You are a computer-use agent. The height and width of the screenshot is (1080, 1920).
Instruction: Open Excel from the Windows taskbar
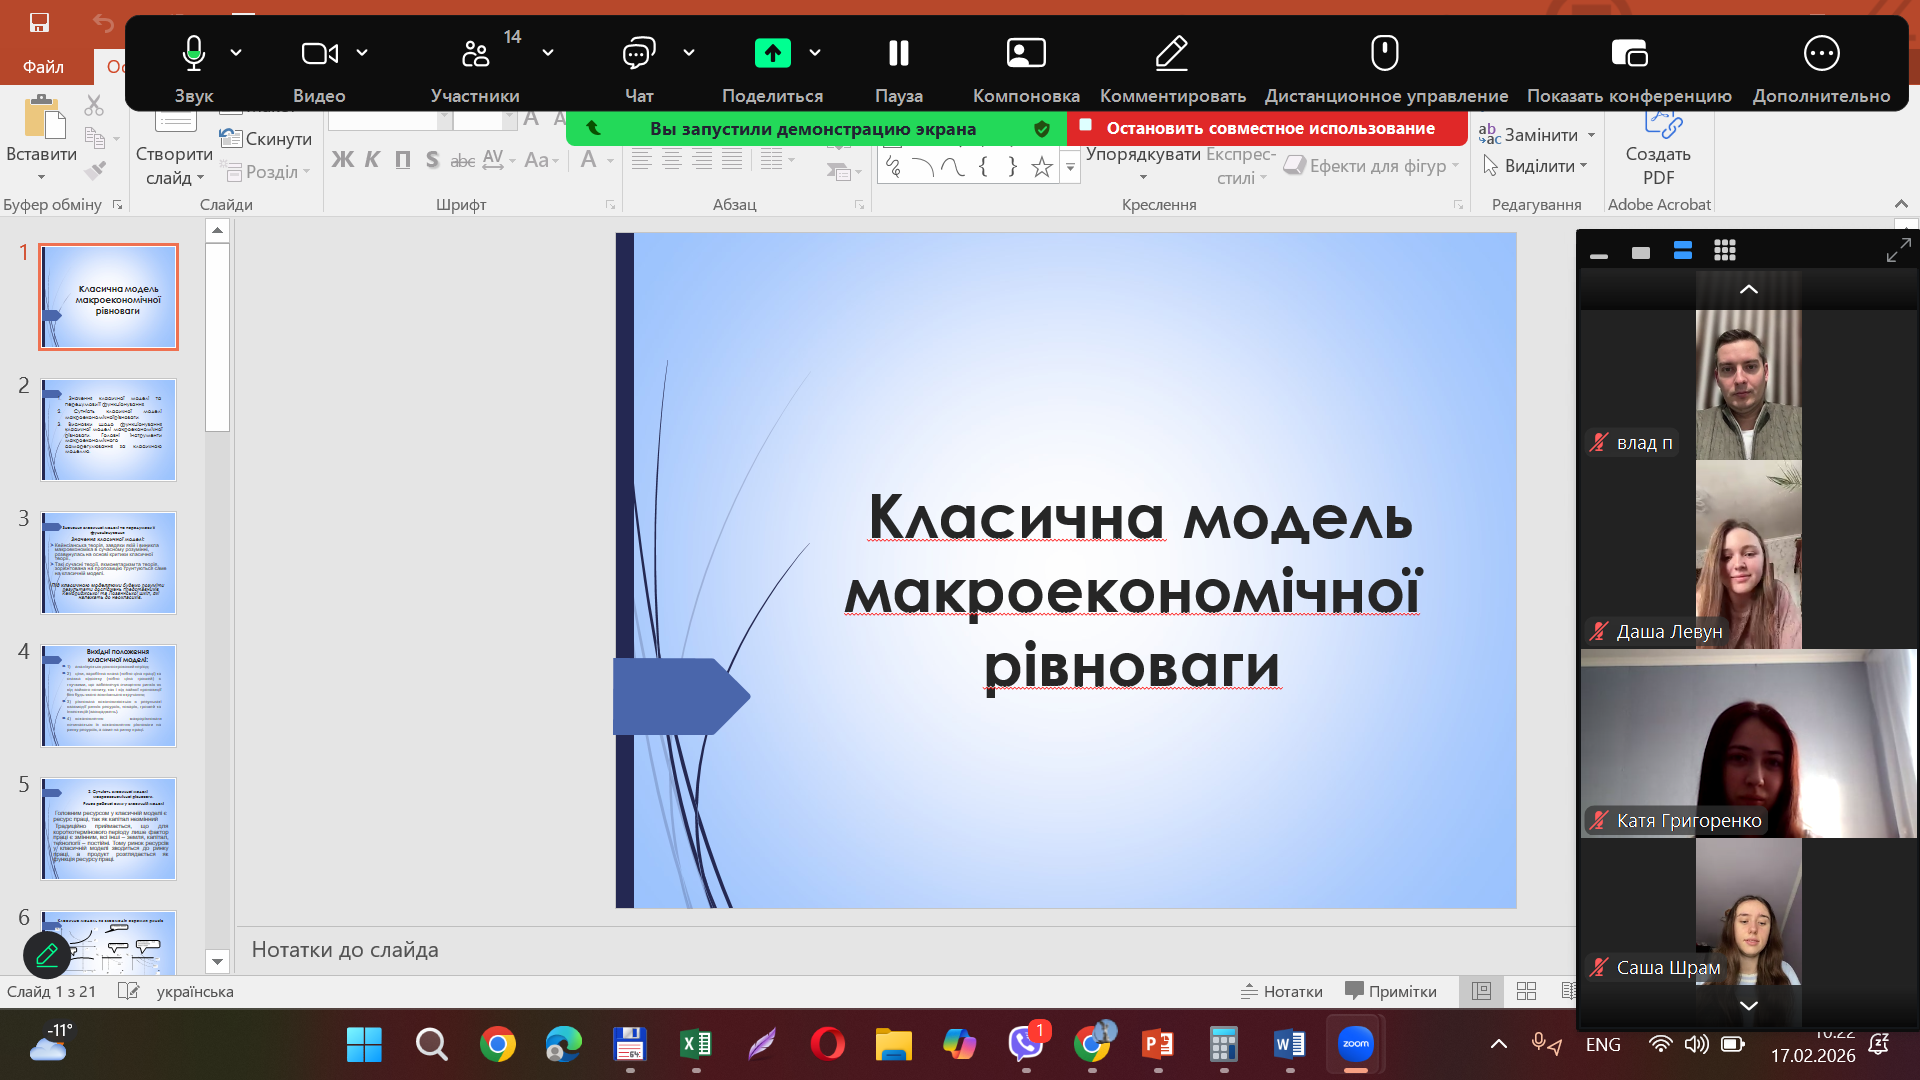[x=695, y=1045]
